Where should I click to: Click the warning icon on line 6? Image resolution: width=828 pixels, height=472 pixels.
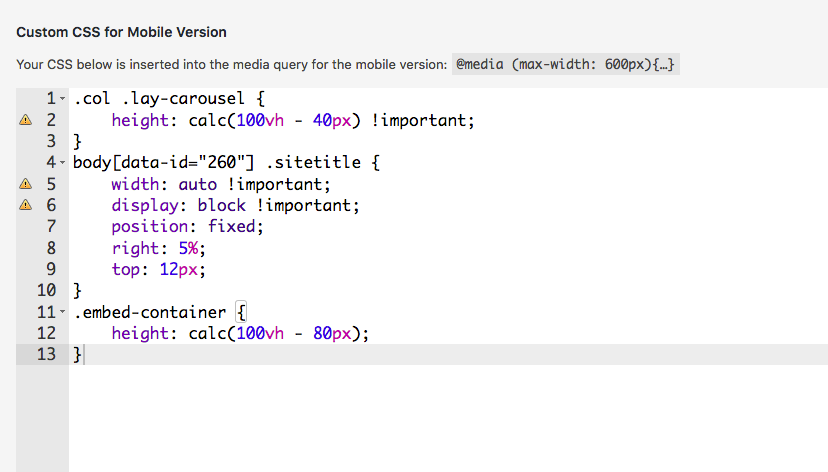(26, 206)
